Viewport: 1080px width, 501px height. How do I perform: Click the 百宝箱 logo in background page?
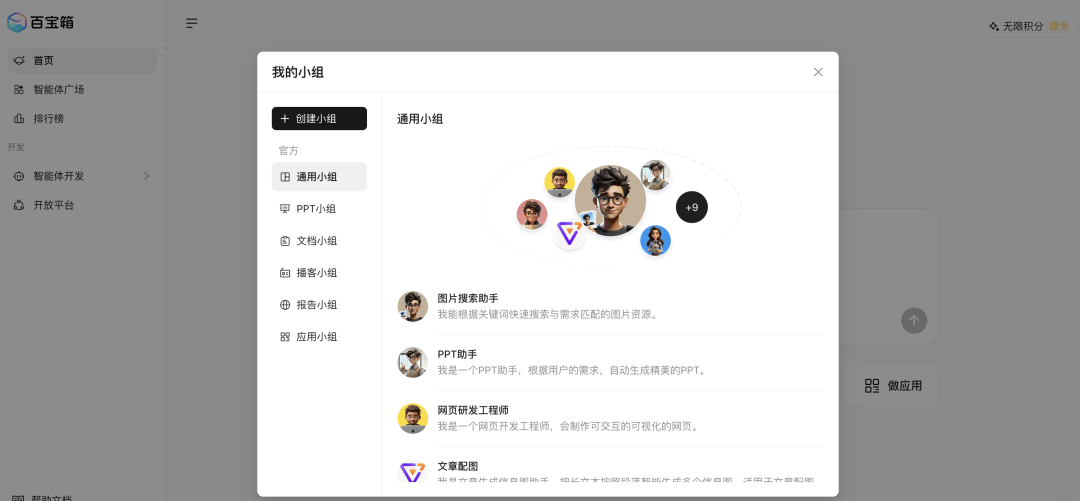point(40,22)
